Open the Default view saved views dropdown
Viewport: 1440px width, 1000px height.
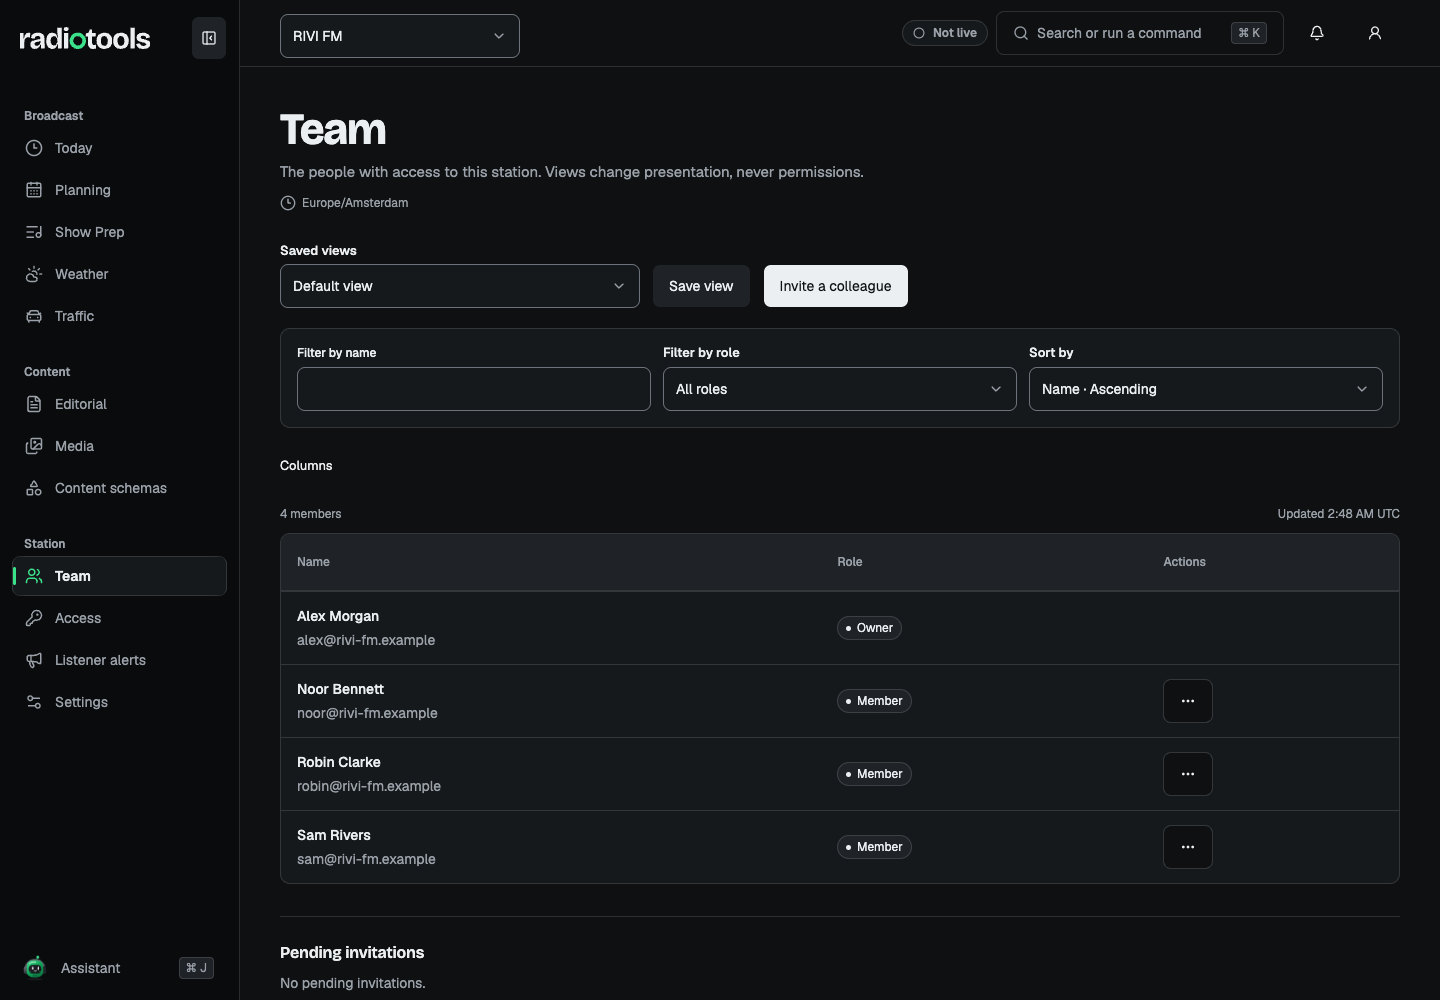pos(460,286)
